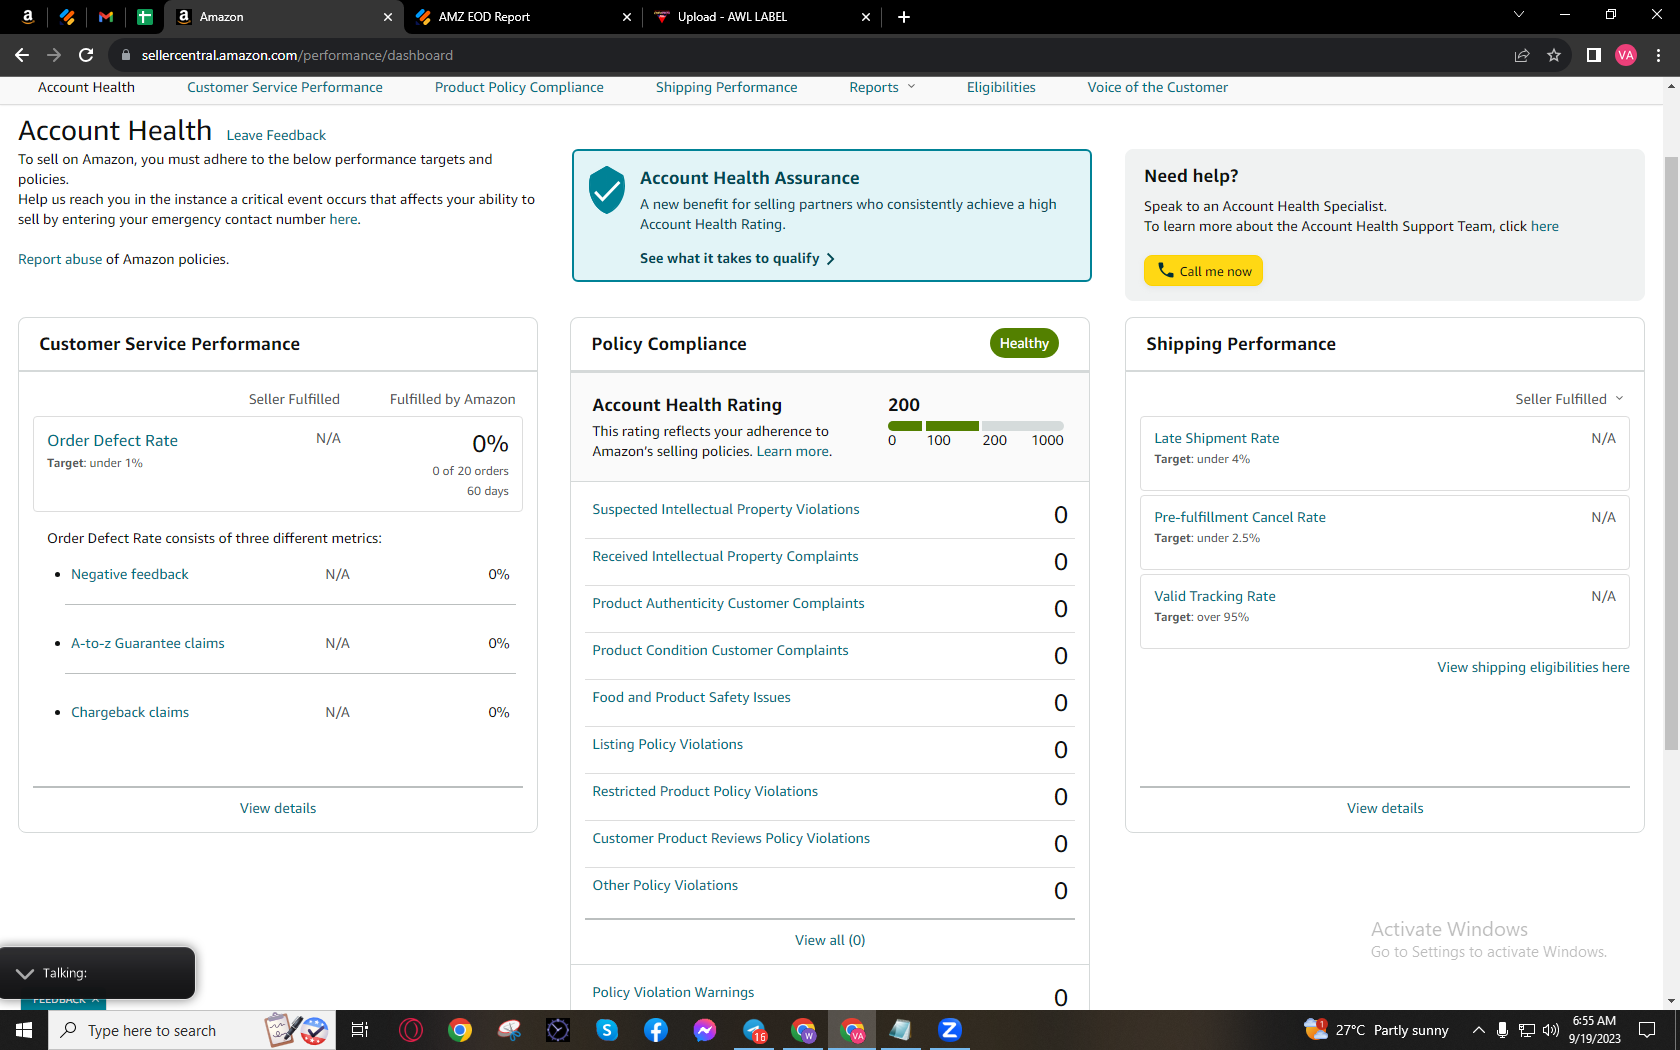Open the Eligibilities menu item
The width and height of the screenshot is (1680, 1050).
1001,88
